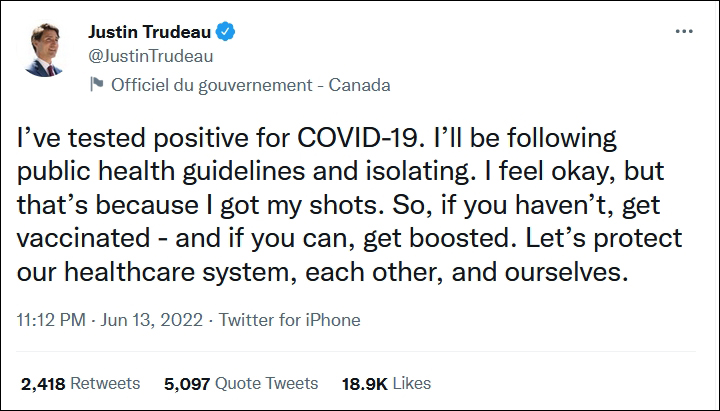Click the government flag icon
The height and width of the screenshot is (411, 720).
coord(96,84)
